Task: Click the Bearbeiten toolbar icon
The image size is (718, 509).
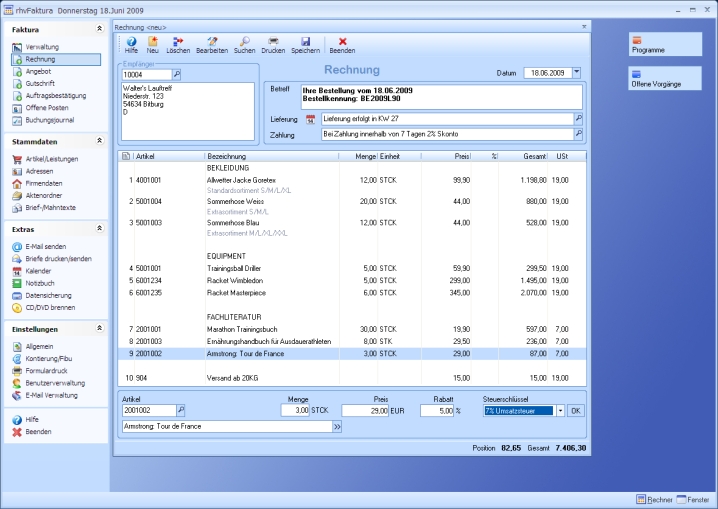Action: (211, 44)
